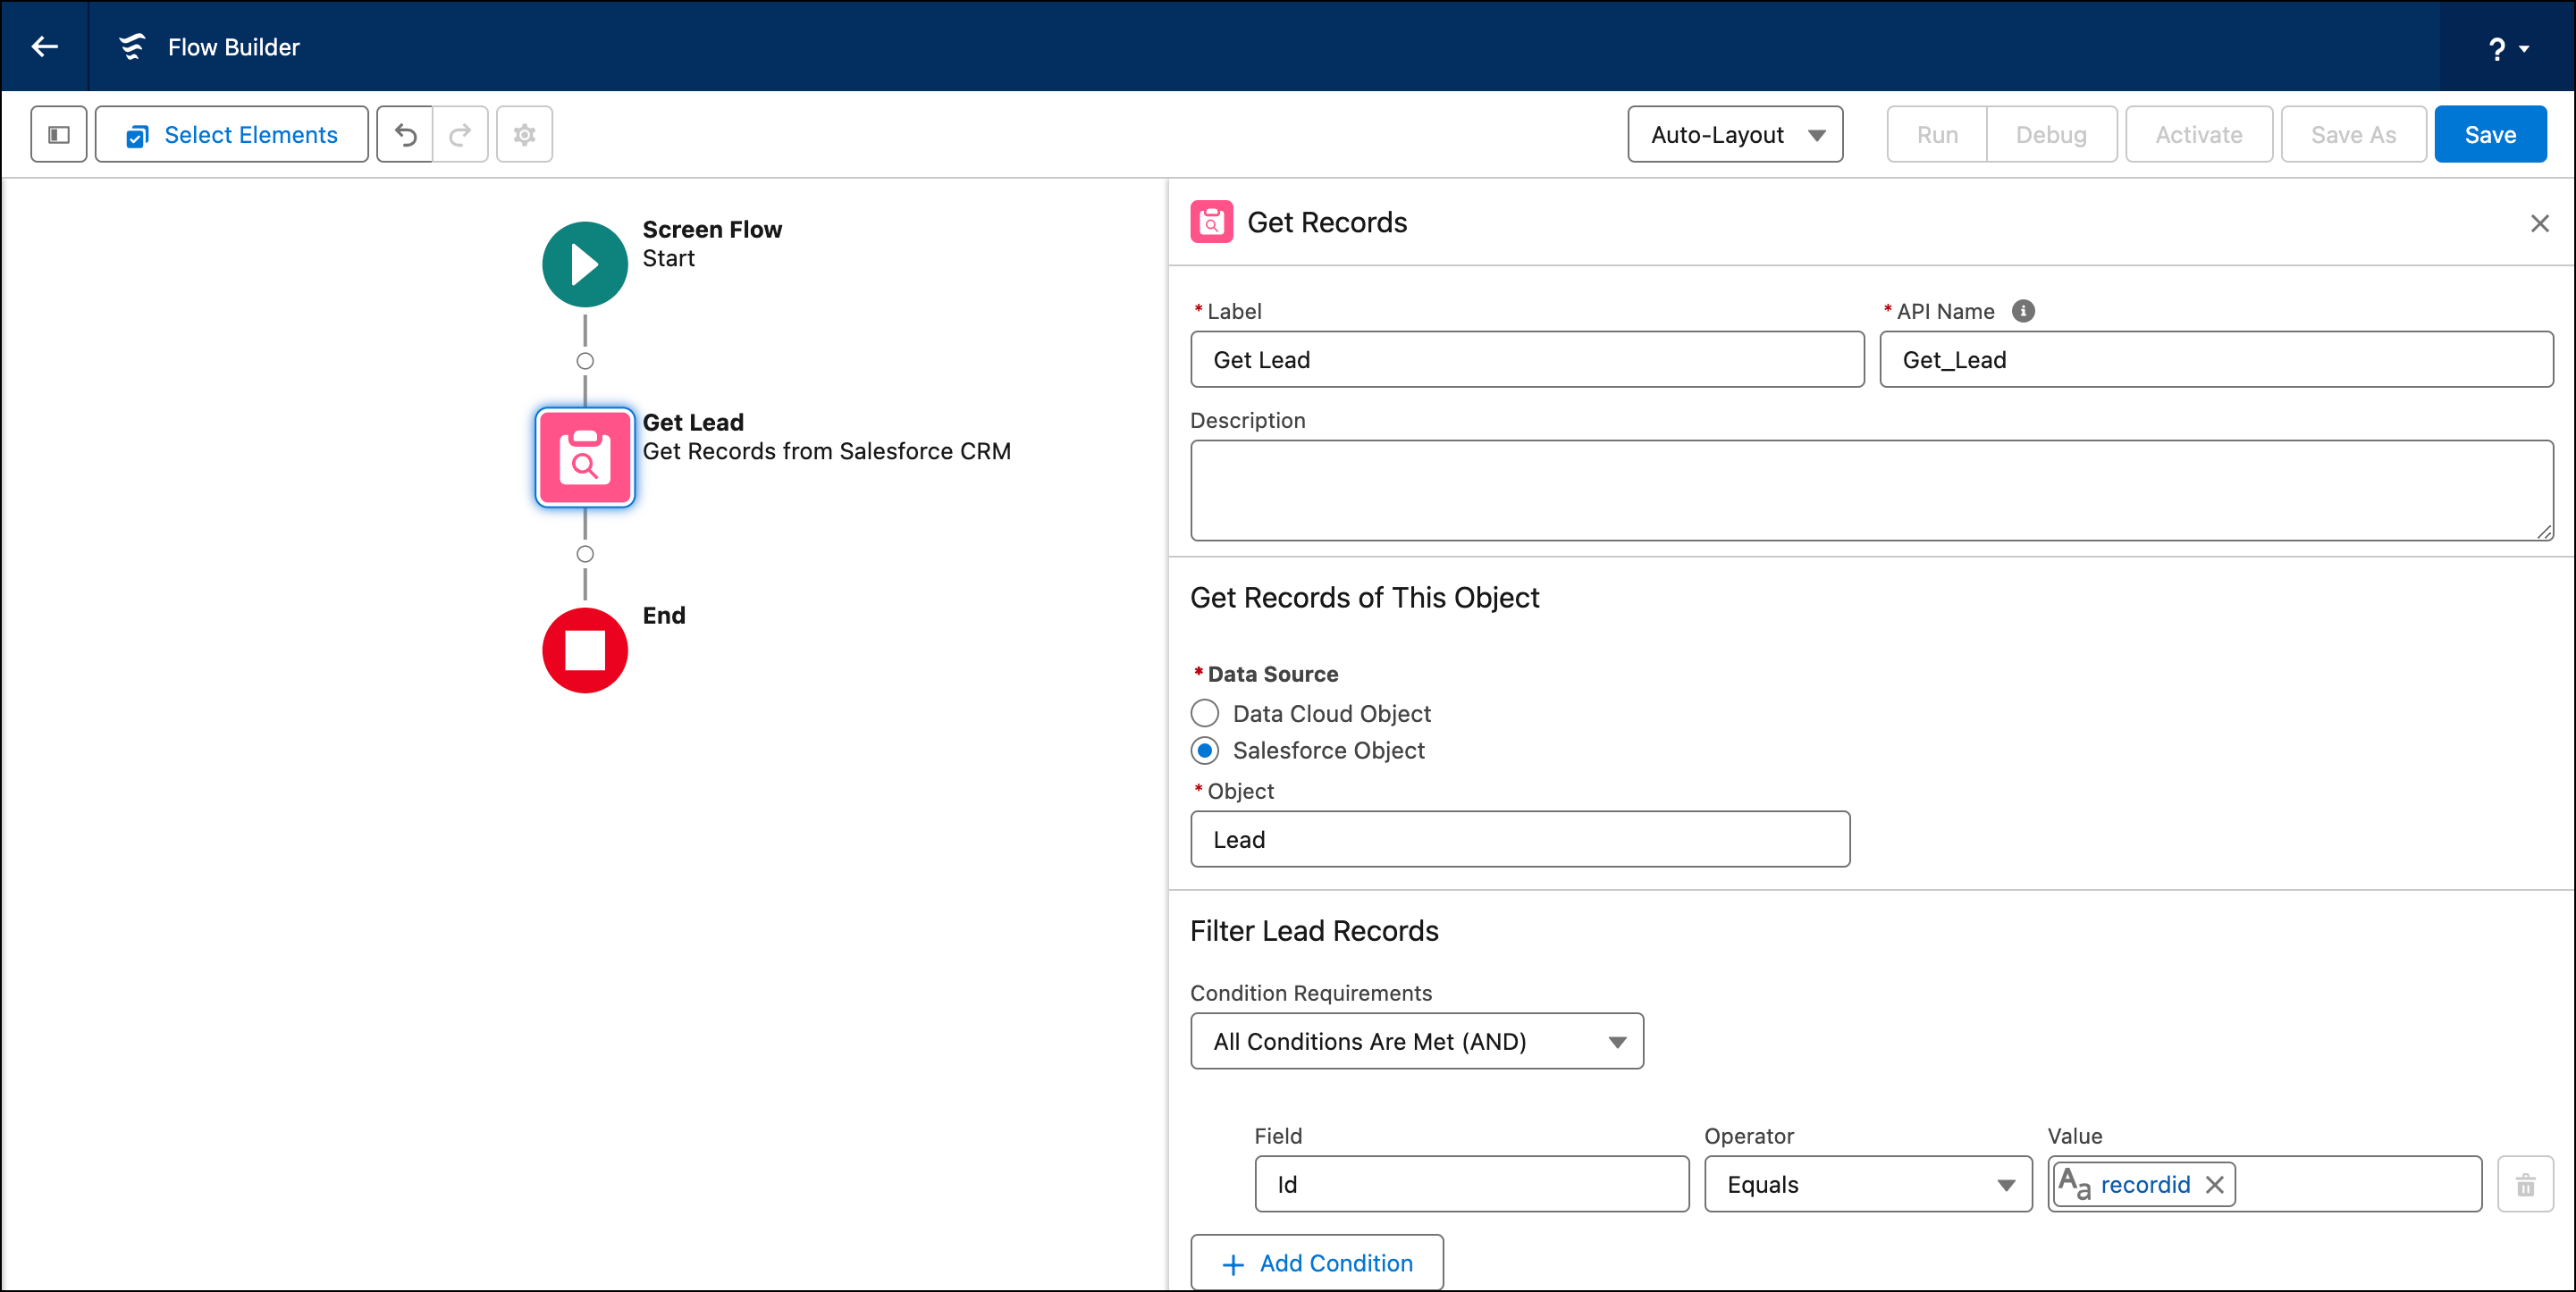Image resolution: width=2576 pixels, height=1292 pixels.
Task: Click the Activate button
Action: tap(2199, 134)
